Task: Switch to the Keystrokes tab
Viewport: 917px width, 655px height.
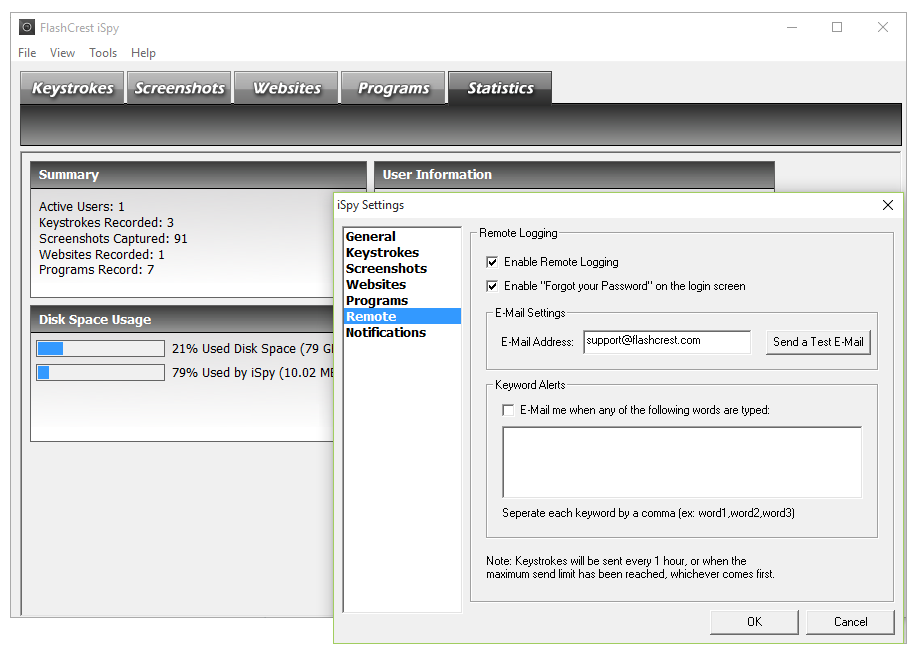Action: 73,88
